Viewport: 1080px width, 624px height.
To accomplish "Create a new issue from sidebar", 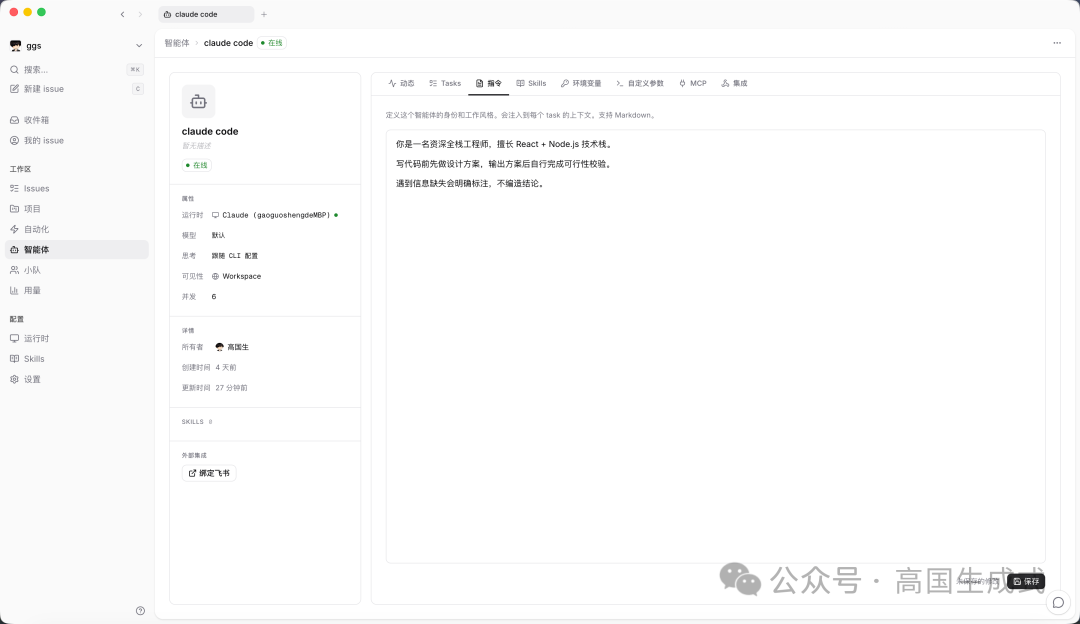I will click(76, 89).
